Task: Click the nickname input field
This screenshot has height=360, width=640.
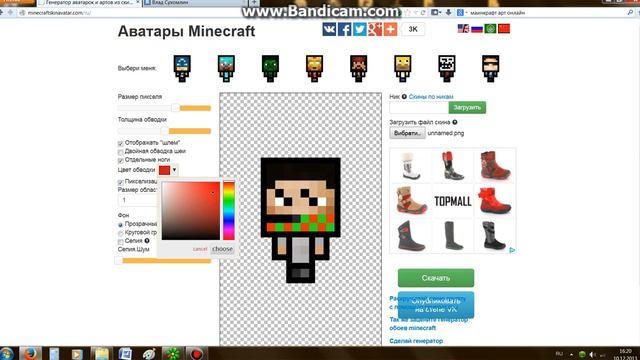Action: tap(419, 108)
